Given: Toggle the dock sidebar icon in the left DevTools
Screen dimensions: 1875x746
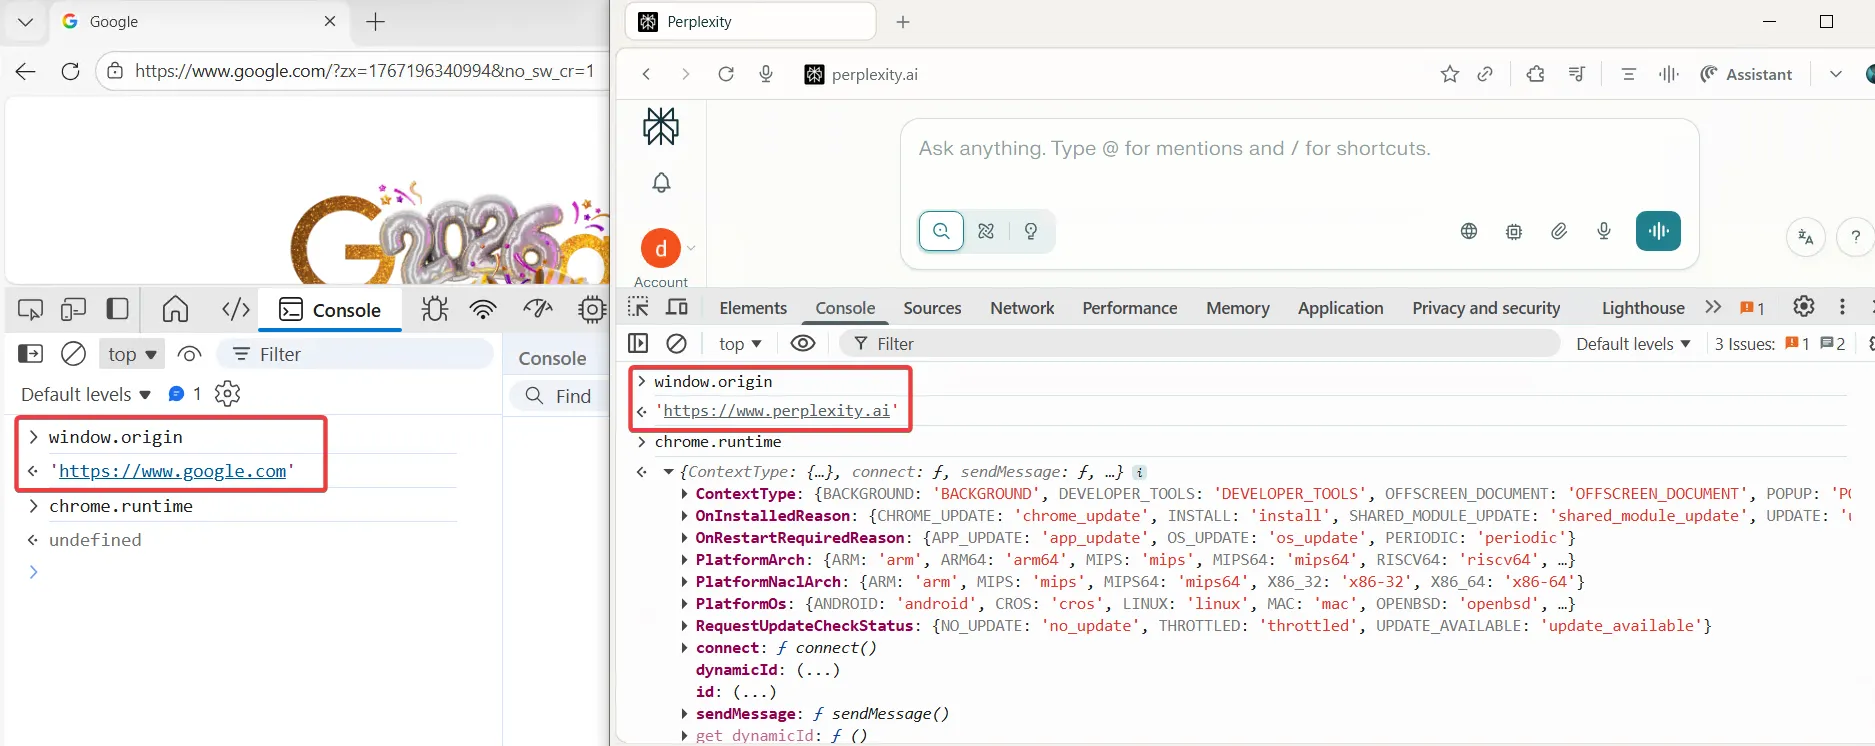Looking at the screenshot, I should coord(118,309).
